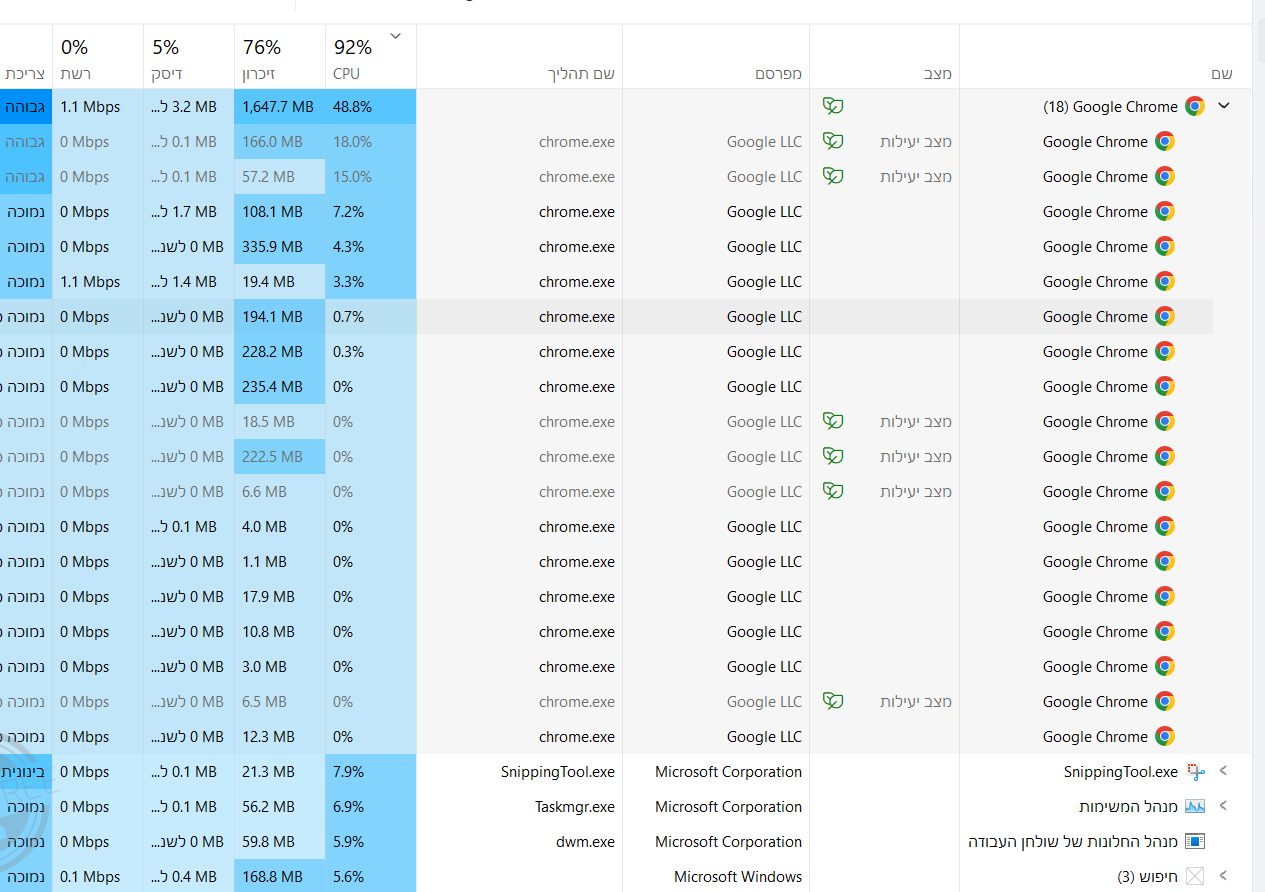Image resolution: width=1265 pixels, height=892 pixels.
Task: Sort by the CPU 92% column header
Action: tap(370, 57)
